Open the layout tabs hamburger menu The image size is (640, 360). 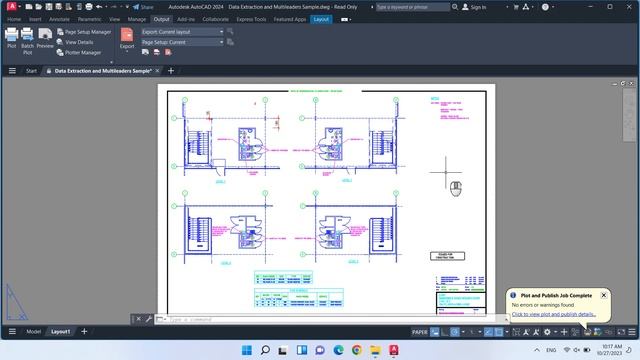pos(12,331)
